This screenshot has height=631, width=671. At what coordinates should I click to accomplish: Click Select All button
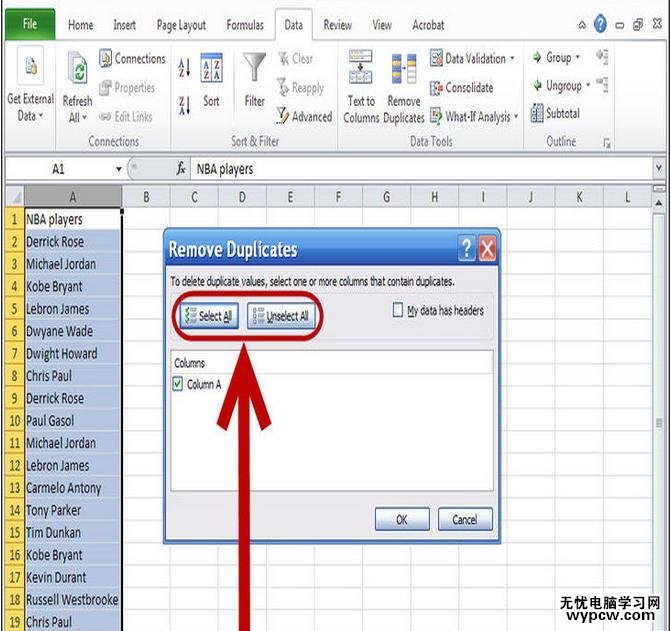pos(209,316)
